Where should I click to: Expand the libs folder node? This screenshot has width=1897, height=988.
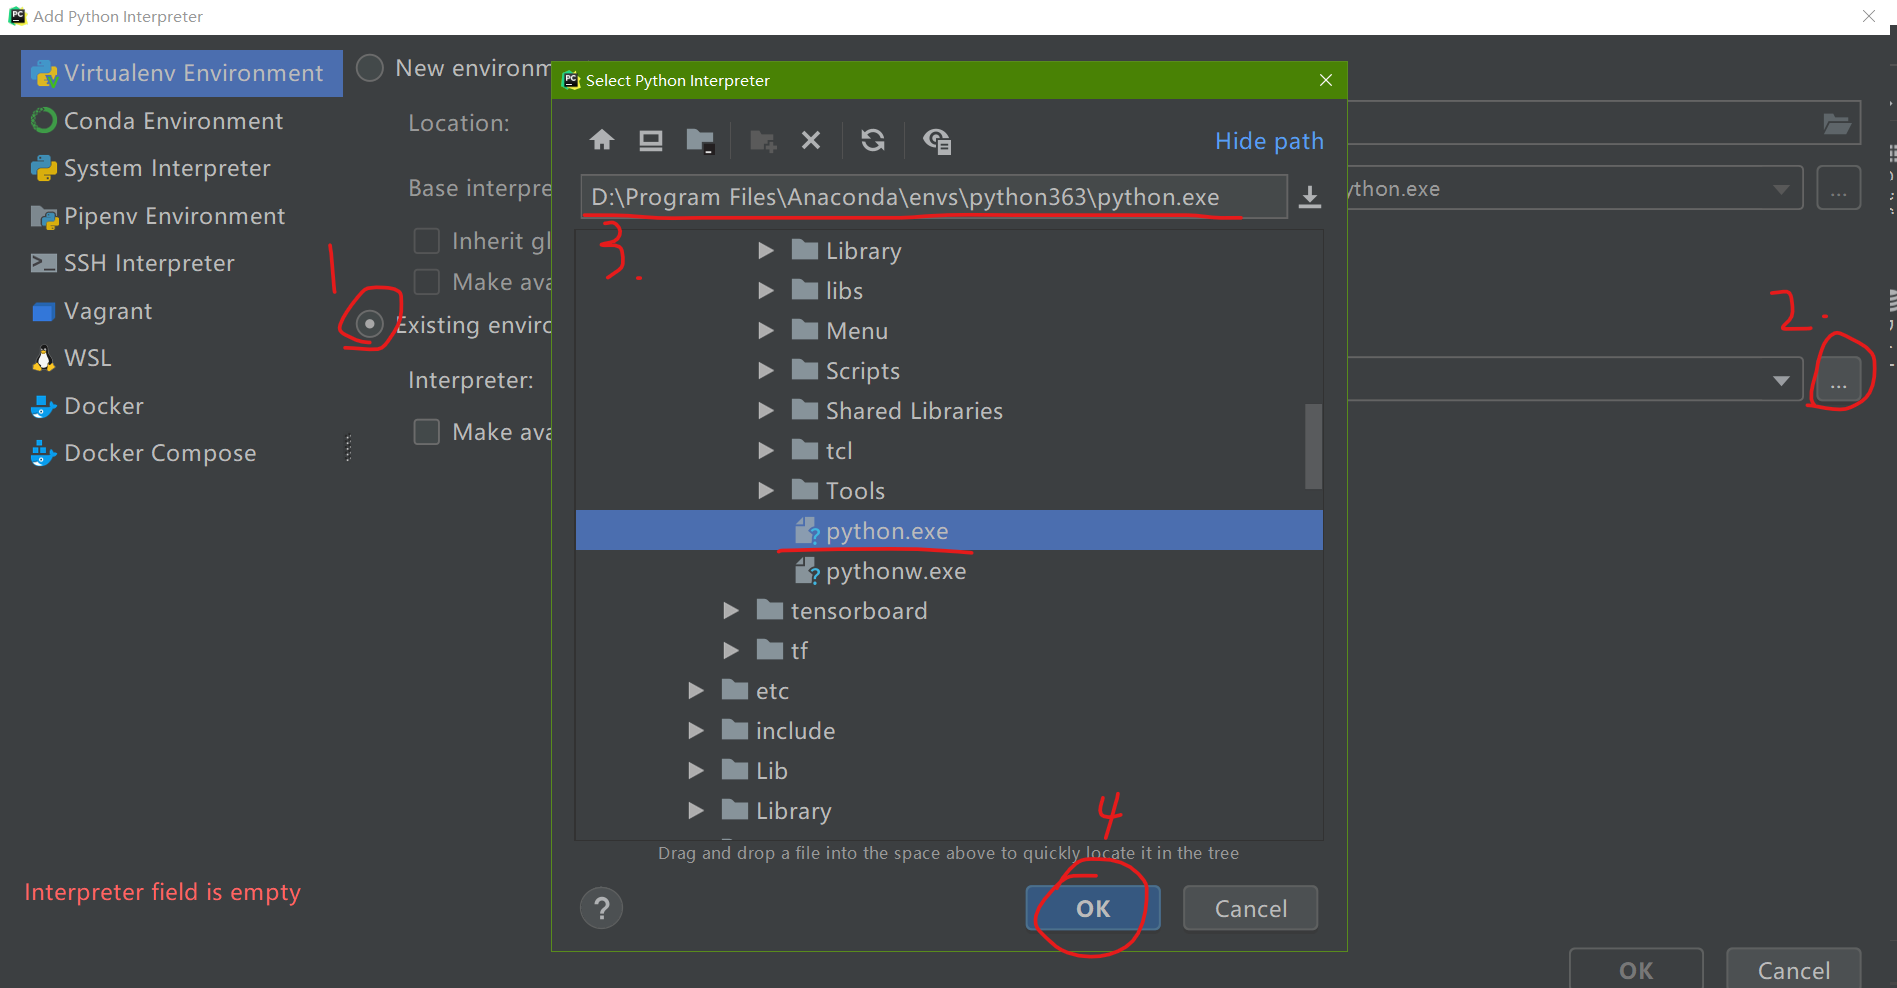pyautogui.click(x=766, y=291)
